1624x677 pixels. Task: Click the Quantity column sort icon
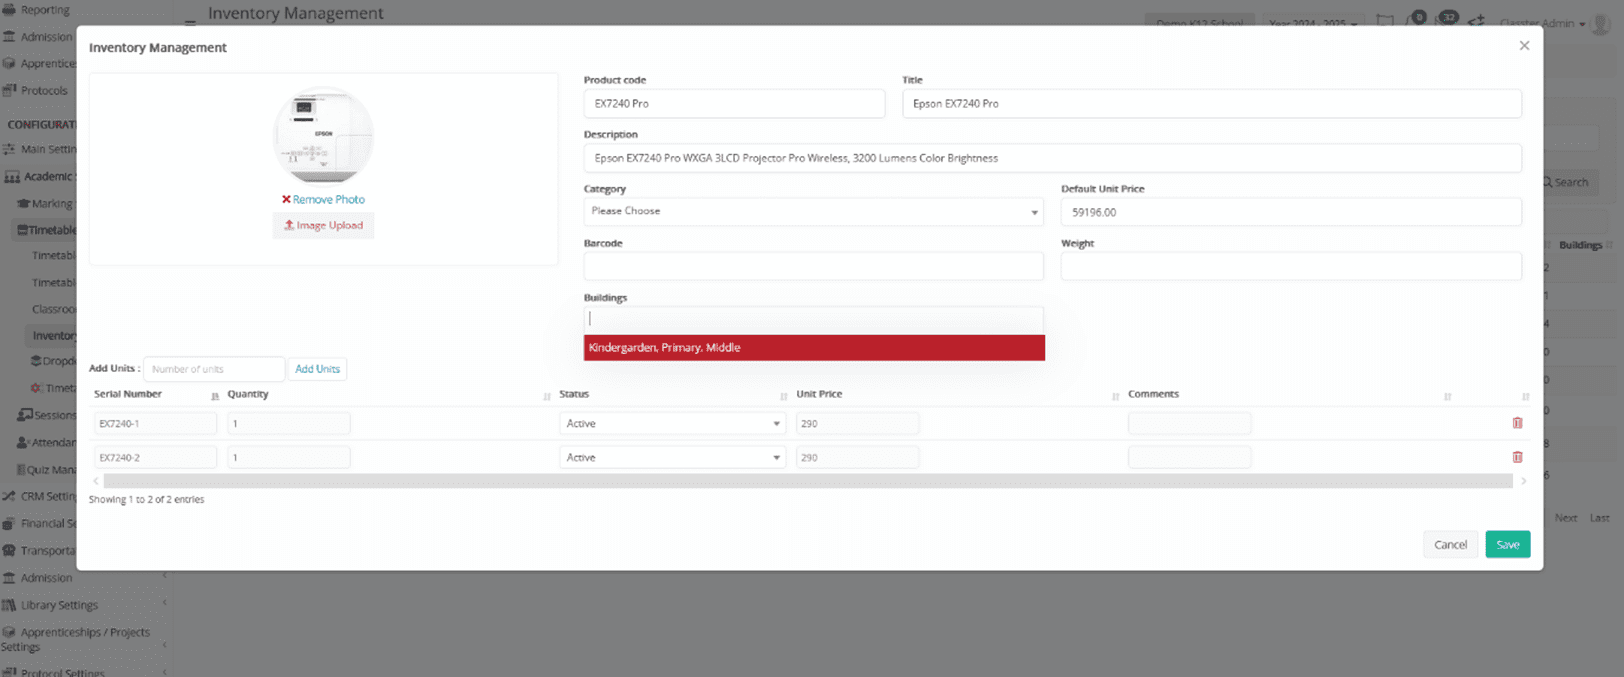click(547, 397)
